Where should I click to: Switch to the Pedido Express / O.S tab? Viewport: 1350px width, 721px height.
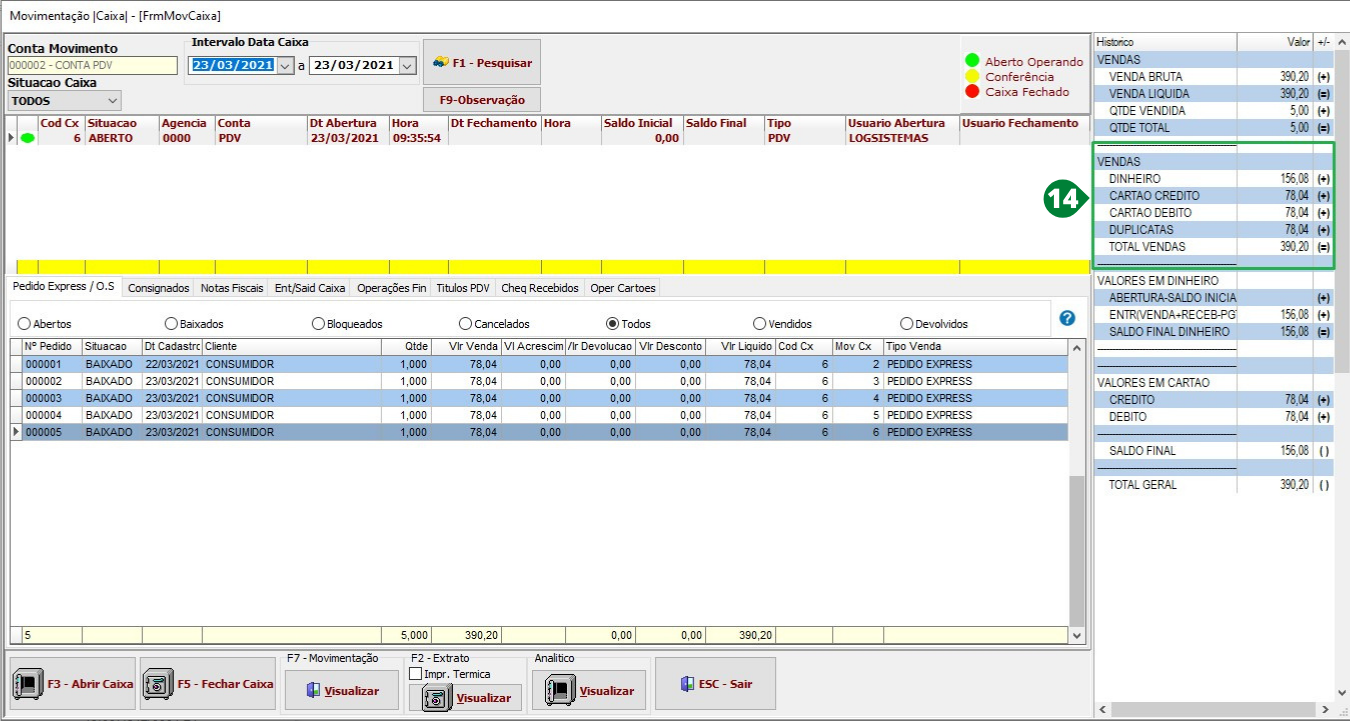64,287
